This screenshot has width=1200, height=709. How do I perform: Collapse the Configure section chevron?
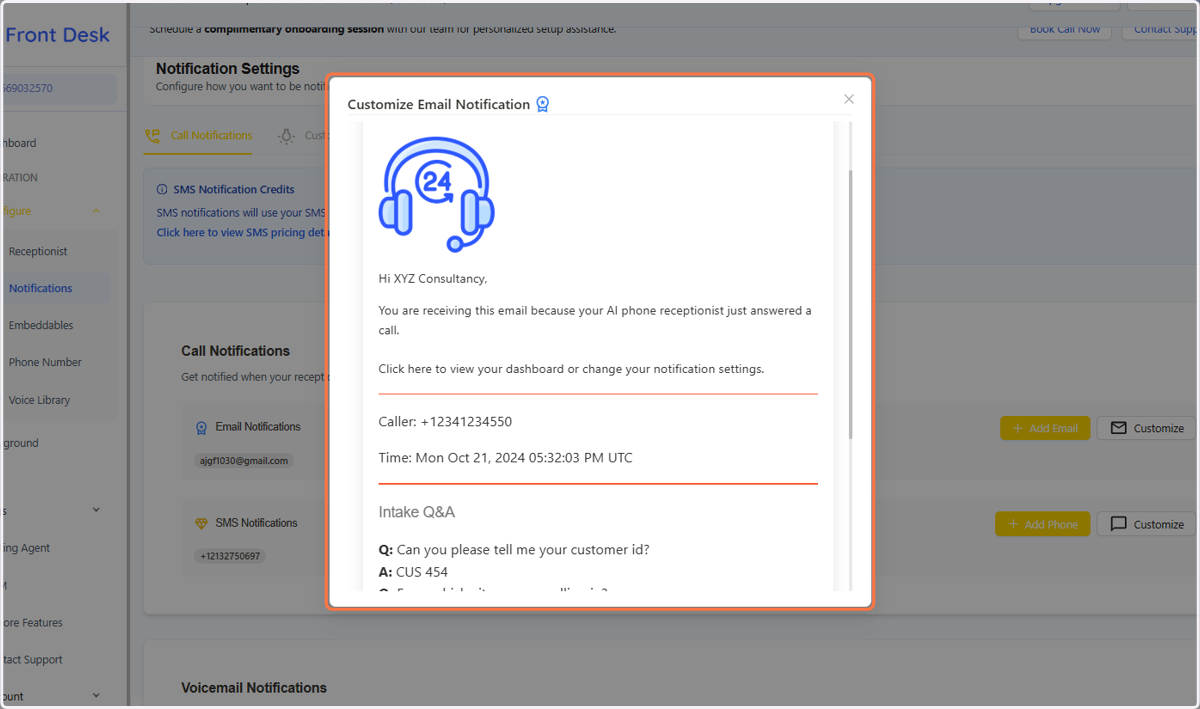96,211
